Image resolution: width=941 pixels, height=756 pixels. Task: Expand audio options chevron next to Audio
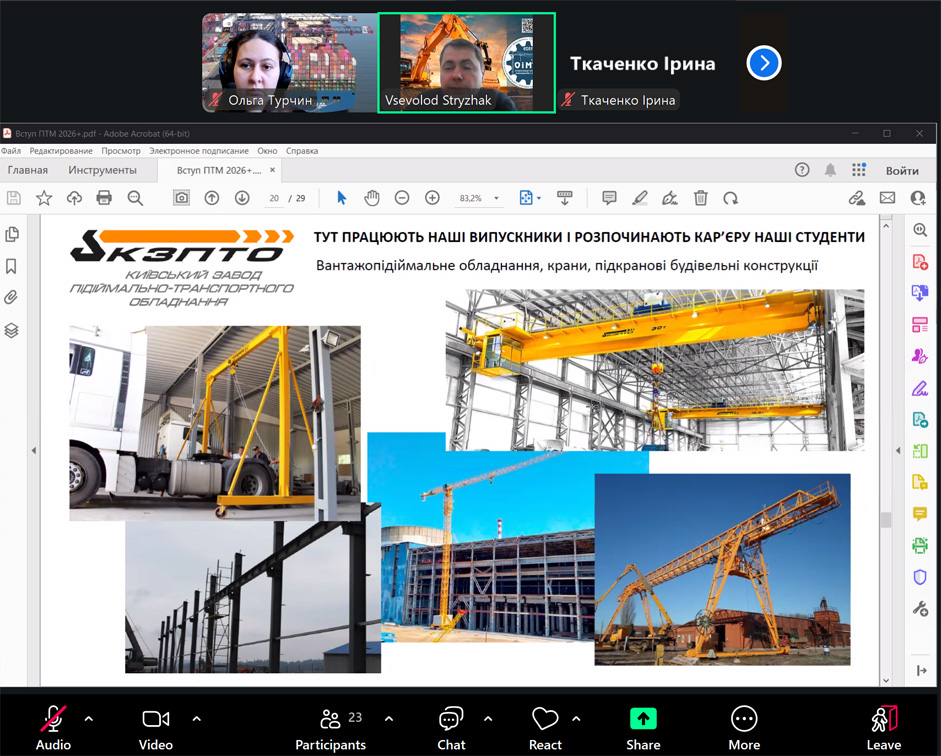click(x=89, y=719)
